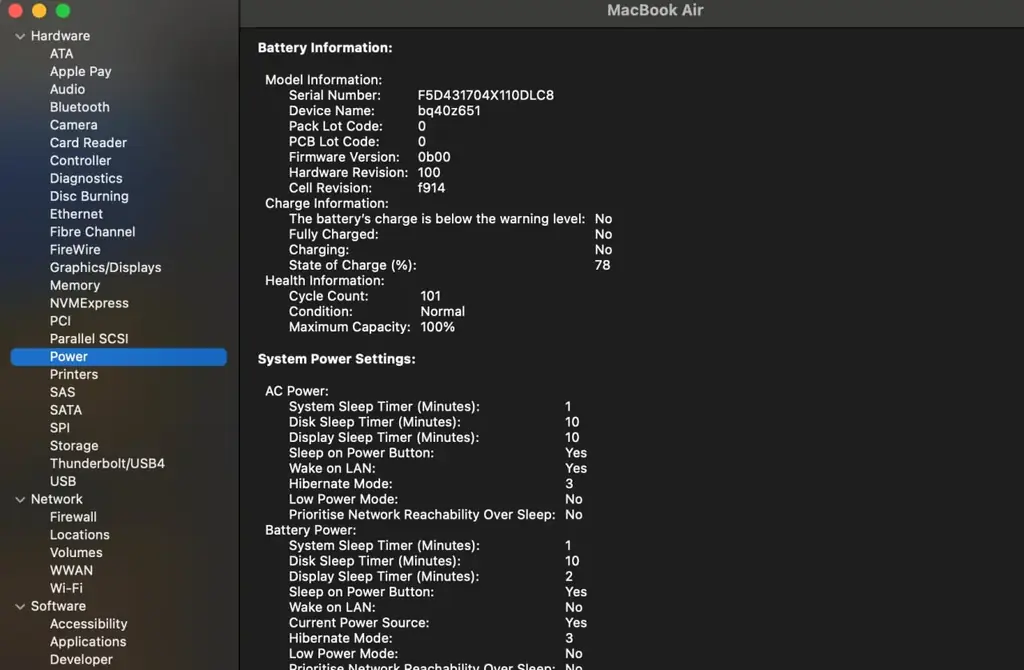The height and width of the screenshot is (670, 1024).
Task: Click the Network category label
Action: point(57,499)
